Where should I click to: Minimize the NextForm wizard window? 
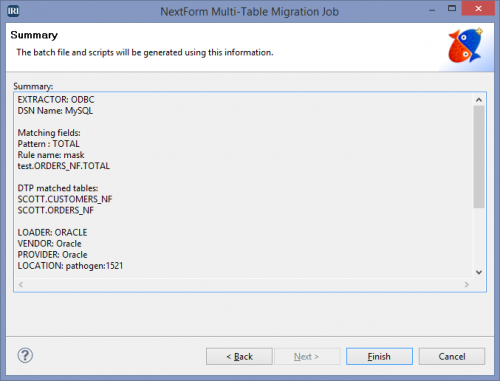click(432, 10)
